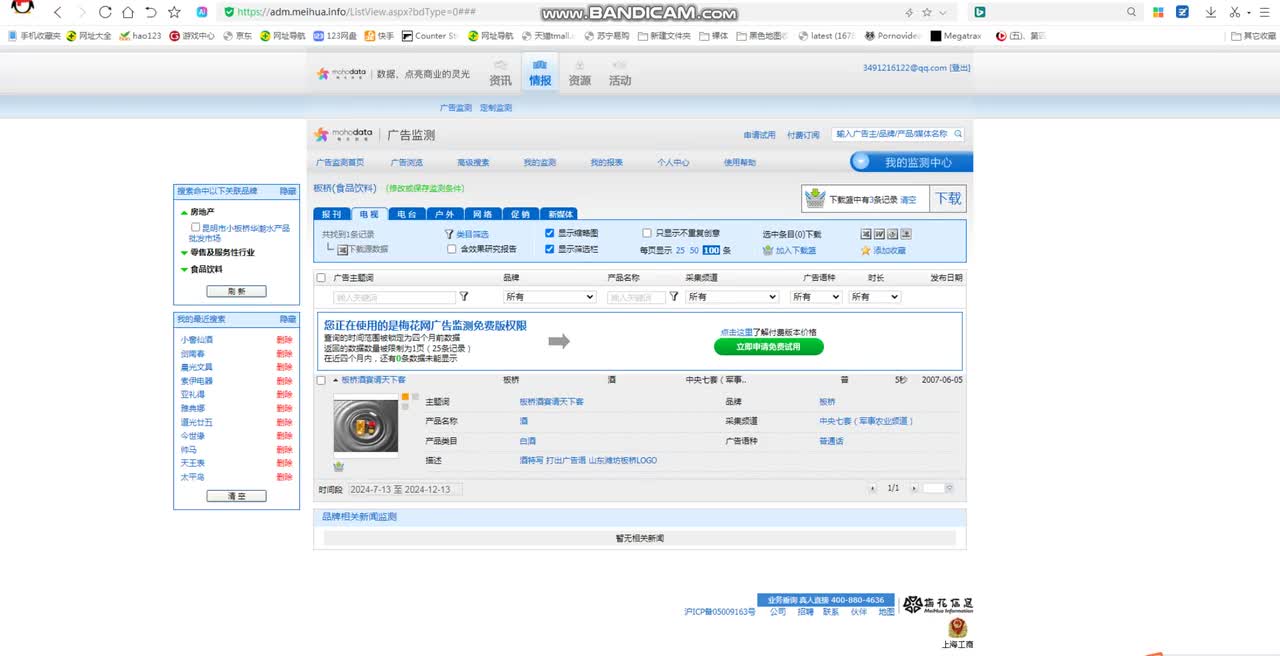
Task: Open the 广告语种 filter dropdown
Action: pyautogui.click(x=816, y=297)
